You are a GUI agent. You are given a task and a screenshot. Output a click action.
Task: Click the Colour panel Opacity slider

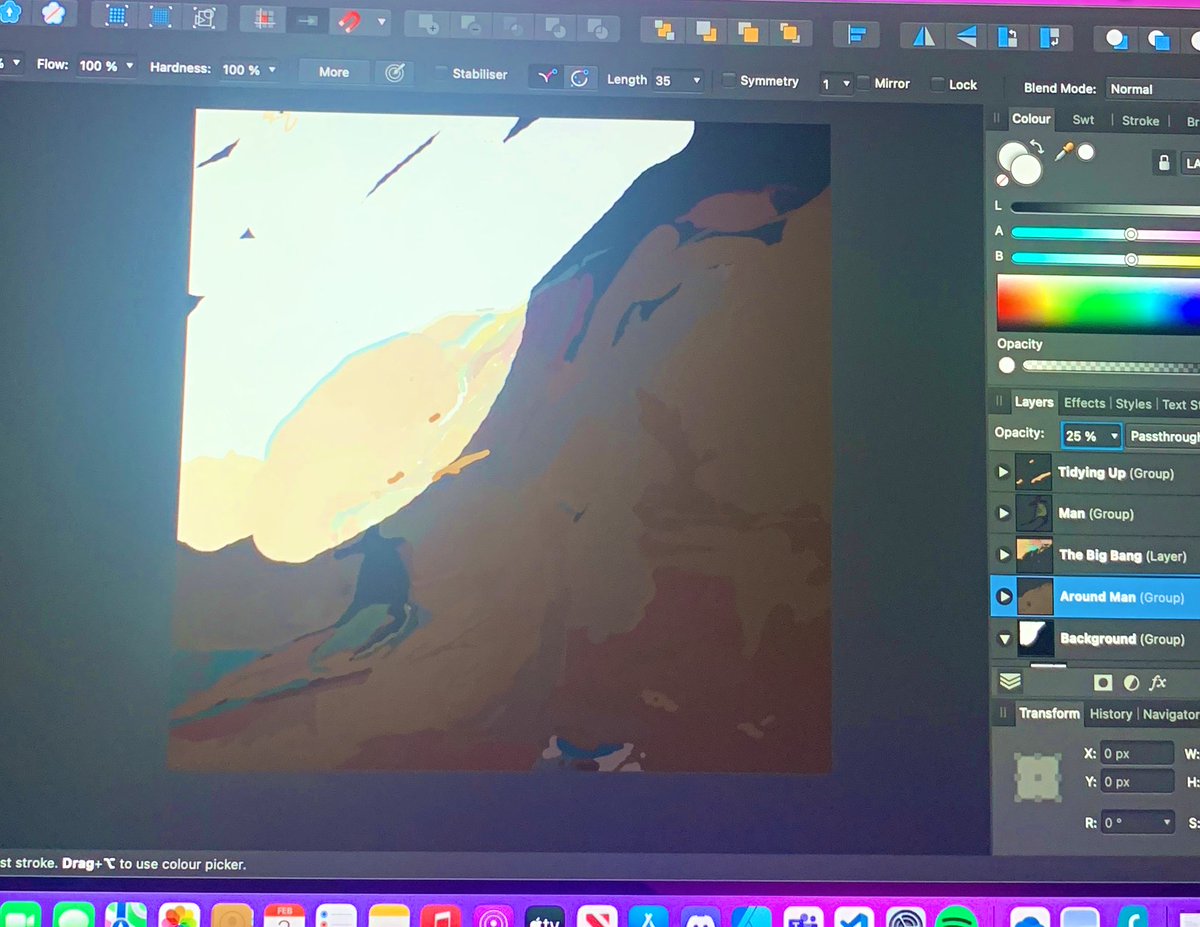point(1110,367)
